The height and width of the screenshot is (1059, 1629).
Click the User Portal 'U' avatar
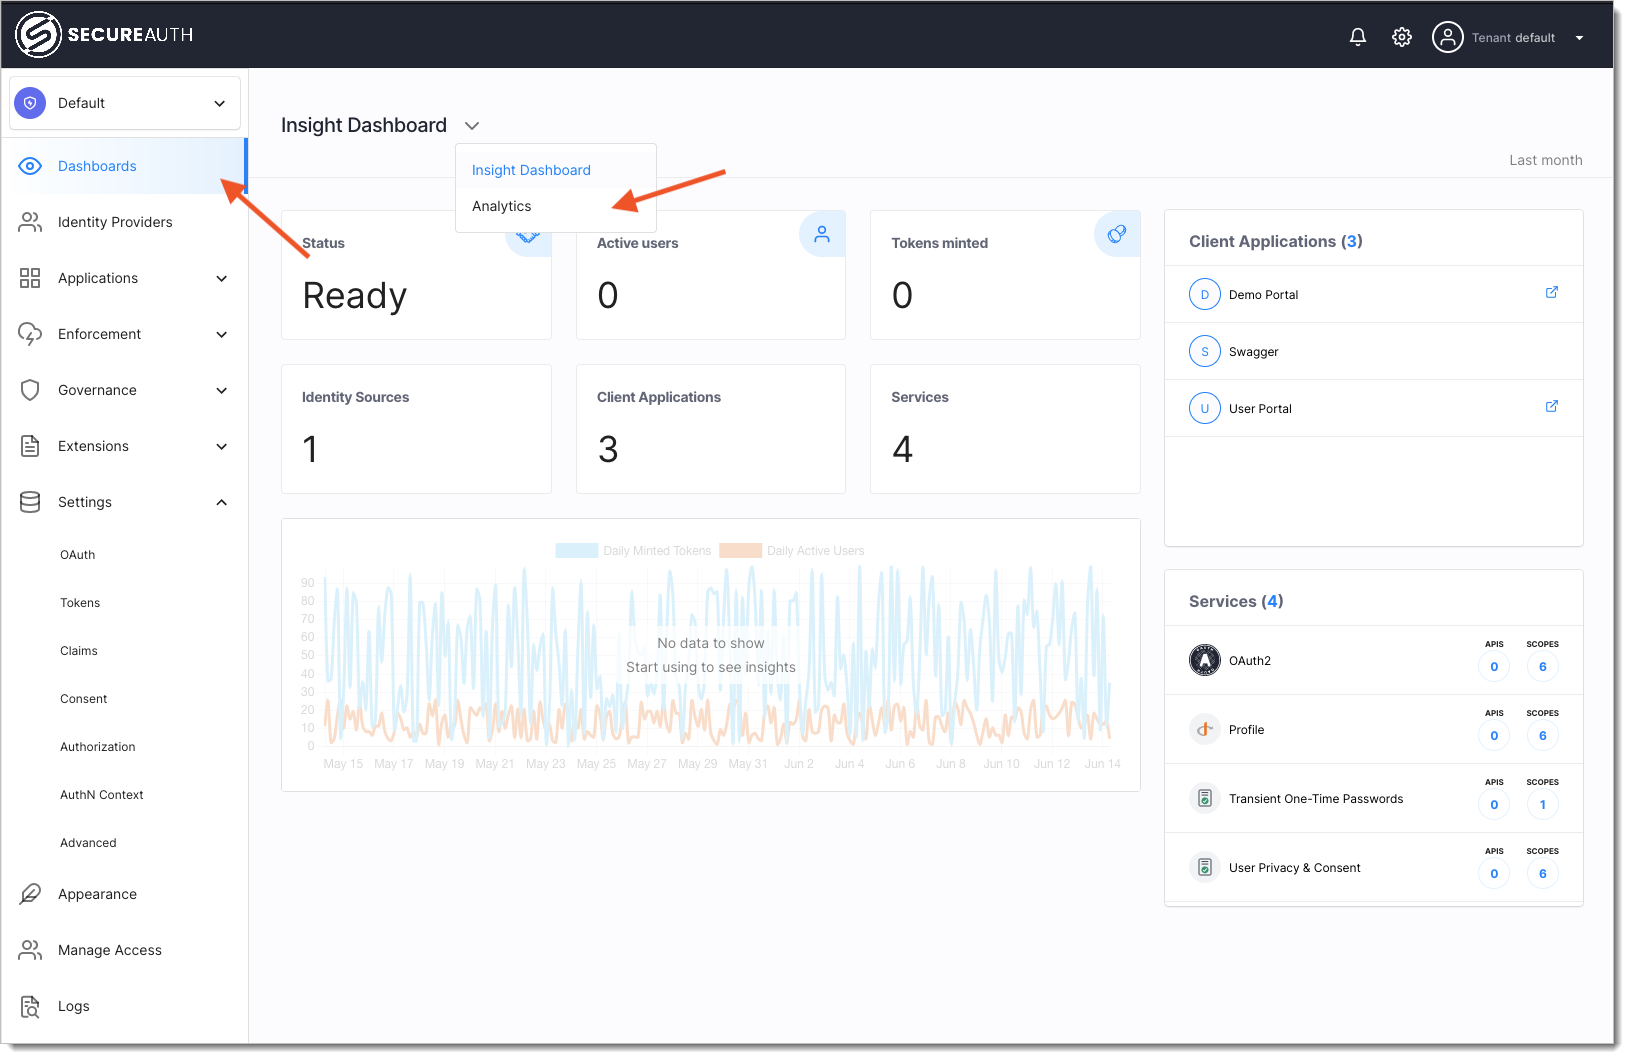tap(1205, 408)
